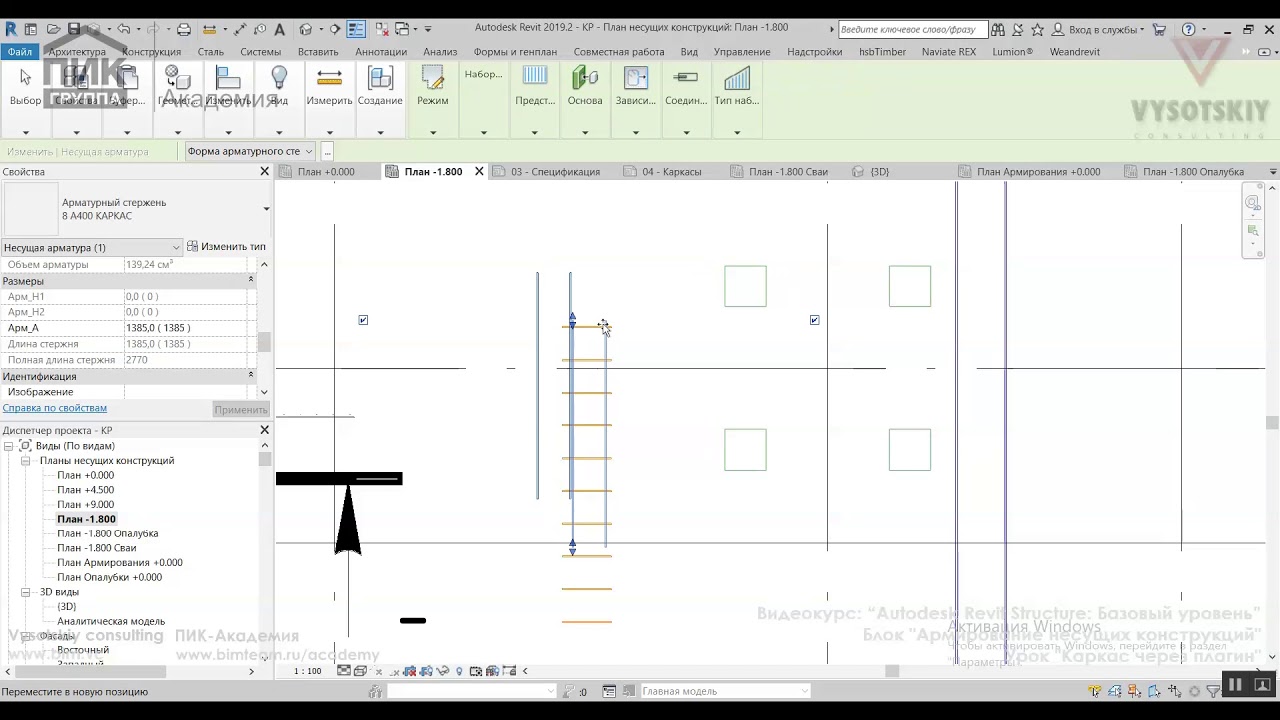Collapse the Планы несущих конструкций tree node

[26, 461]
